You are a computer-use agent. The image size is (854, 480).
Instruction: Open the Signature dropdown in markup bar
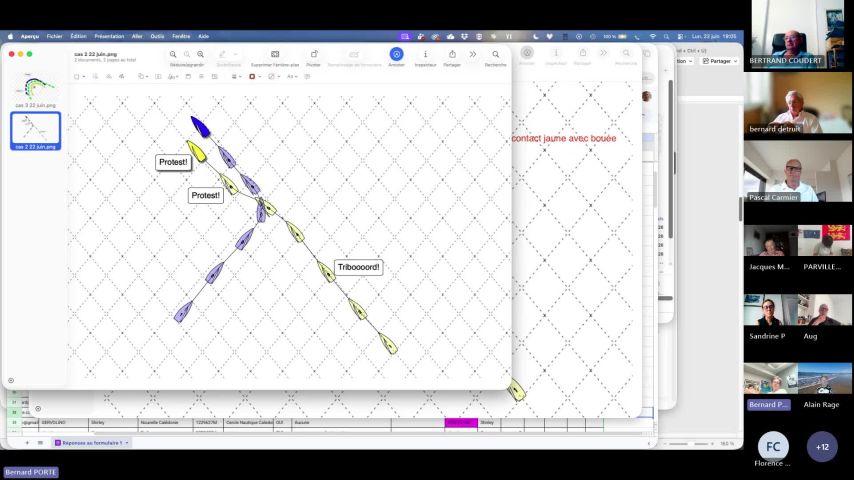tap(174, 77)
